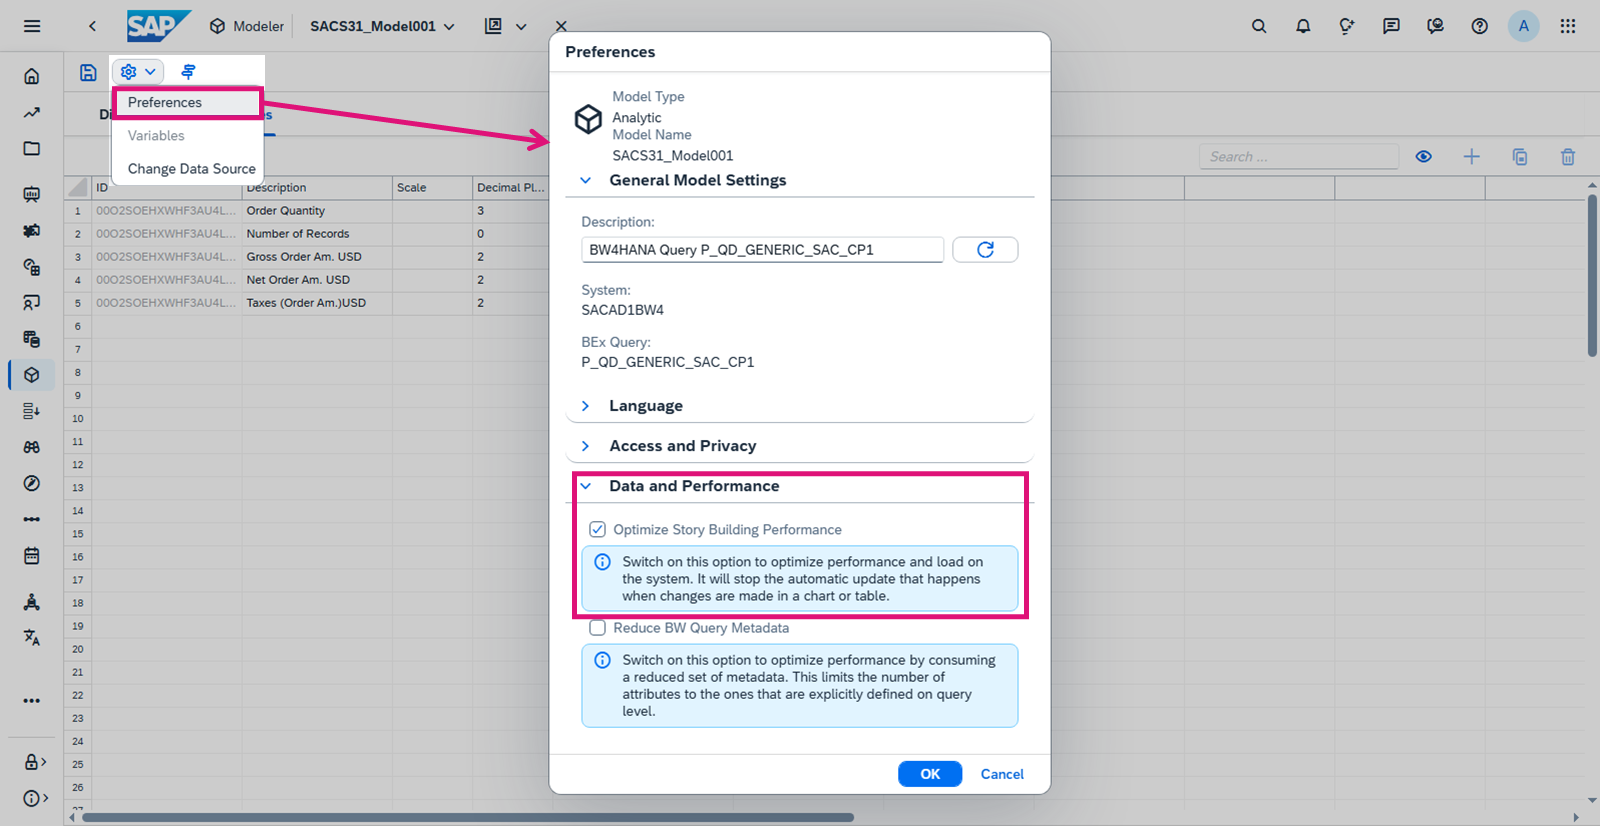Click the refresh icon next to Description

coord(985,249)
